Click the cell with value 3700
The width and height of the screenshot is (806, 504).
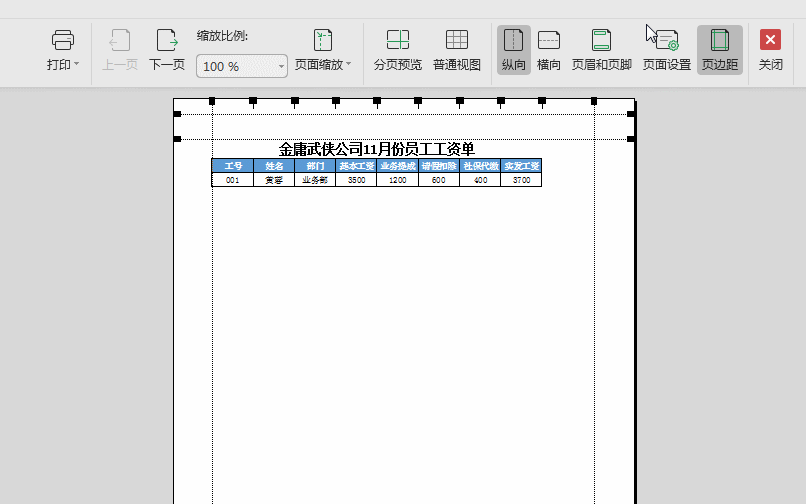click(521, 179)
